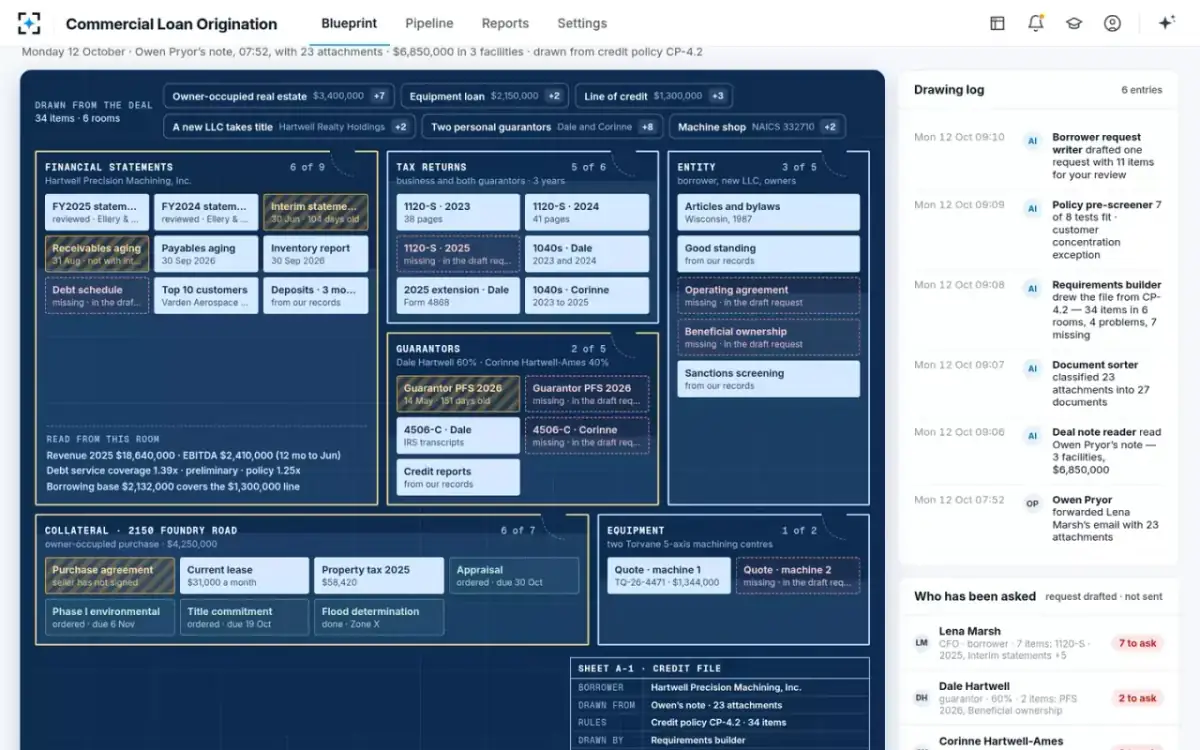Click the AI avatar beside Document sorter
This screenshot has width=1200, height=750.
click(1032, 369)
